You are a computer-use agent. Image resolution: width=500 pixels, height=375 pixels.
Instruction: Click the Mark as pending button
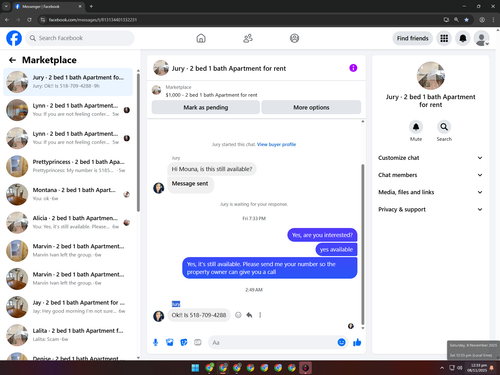(206, 107)
